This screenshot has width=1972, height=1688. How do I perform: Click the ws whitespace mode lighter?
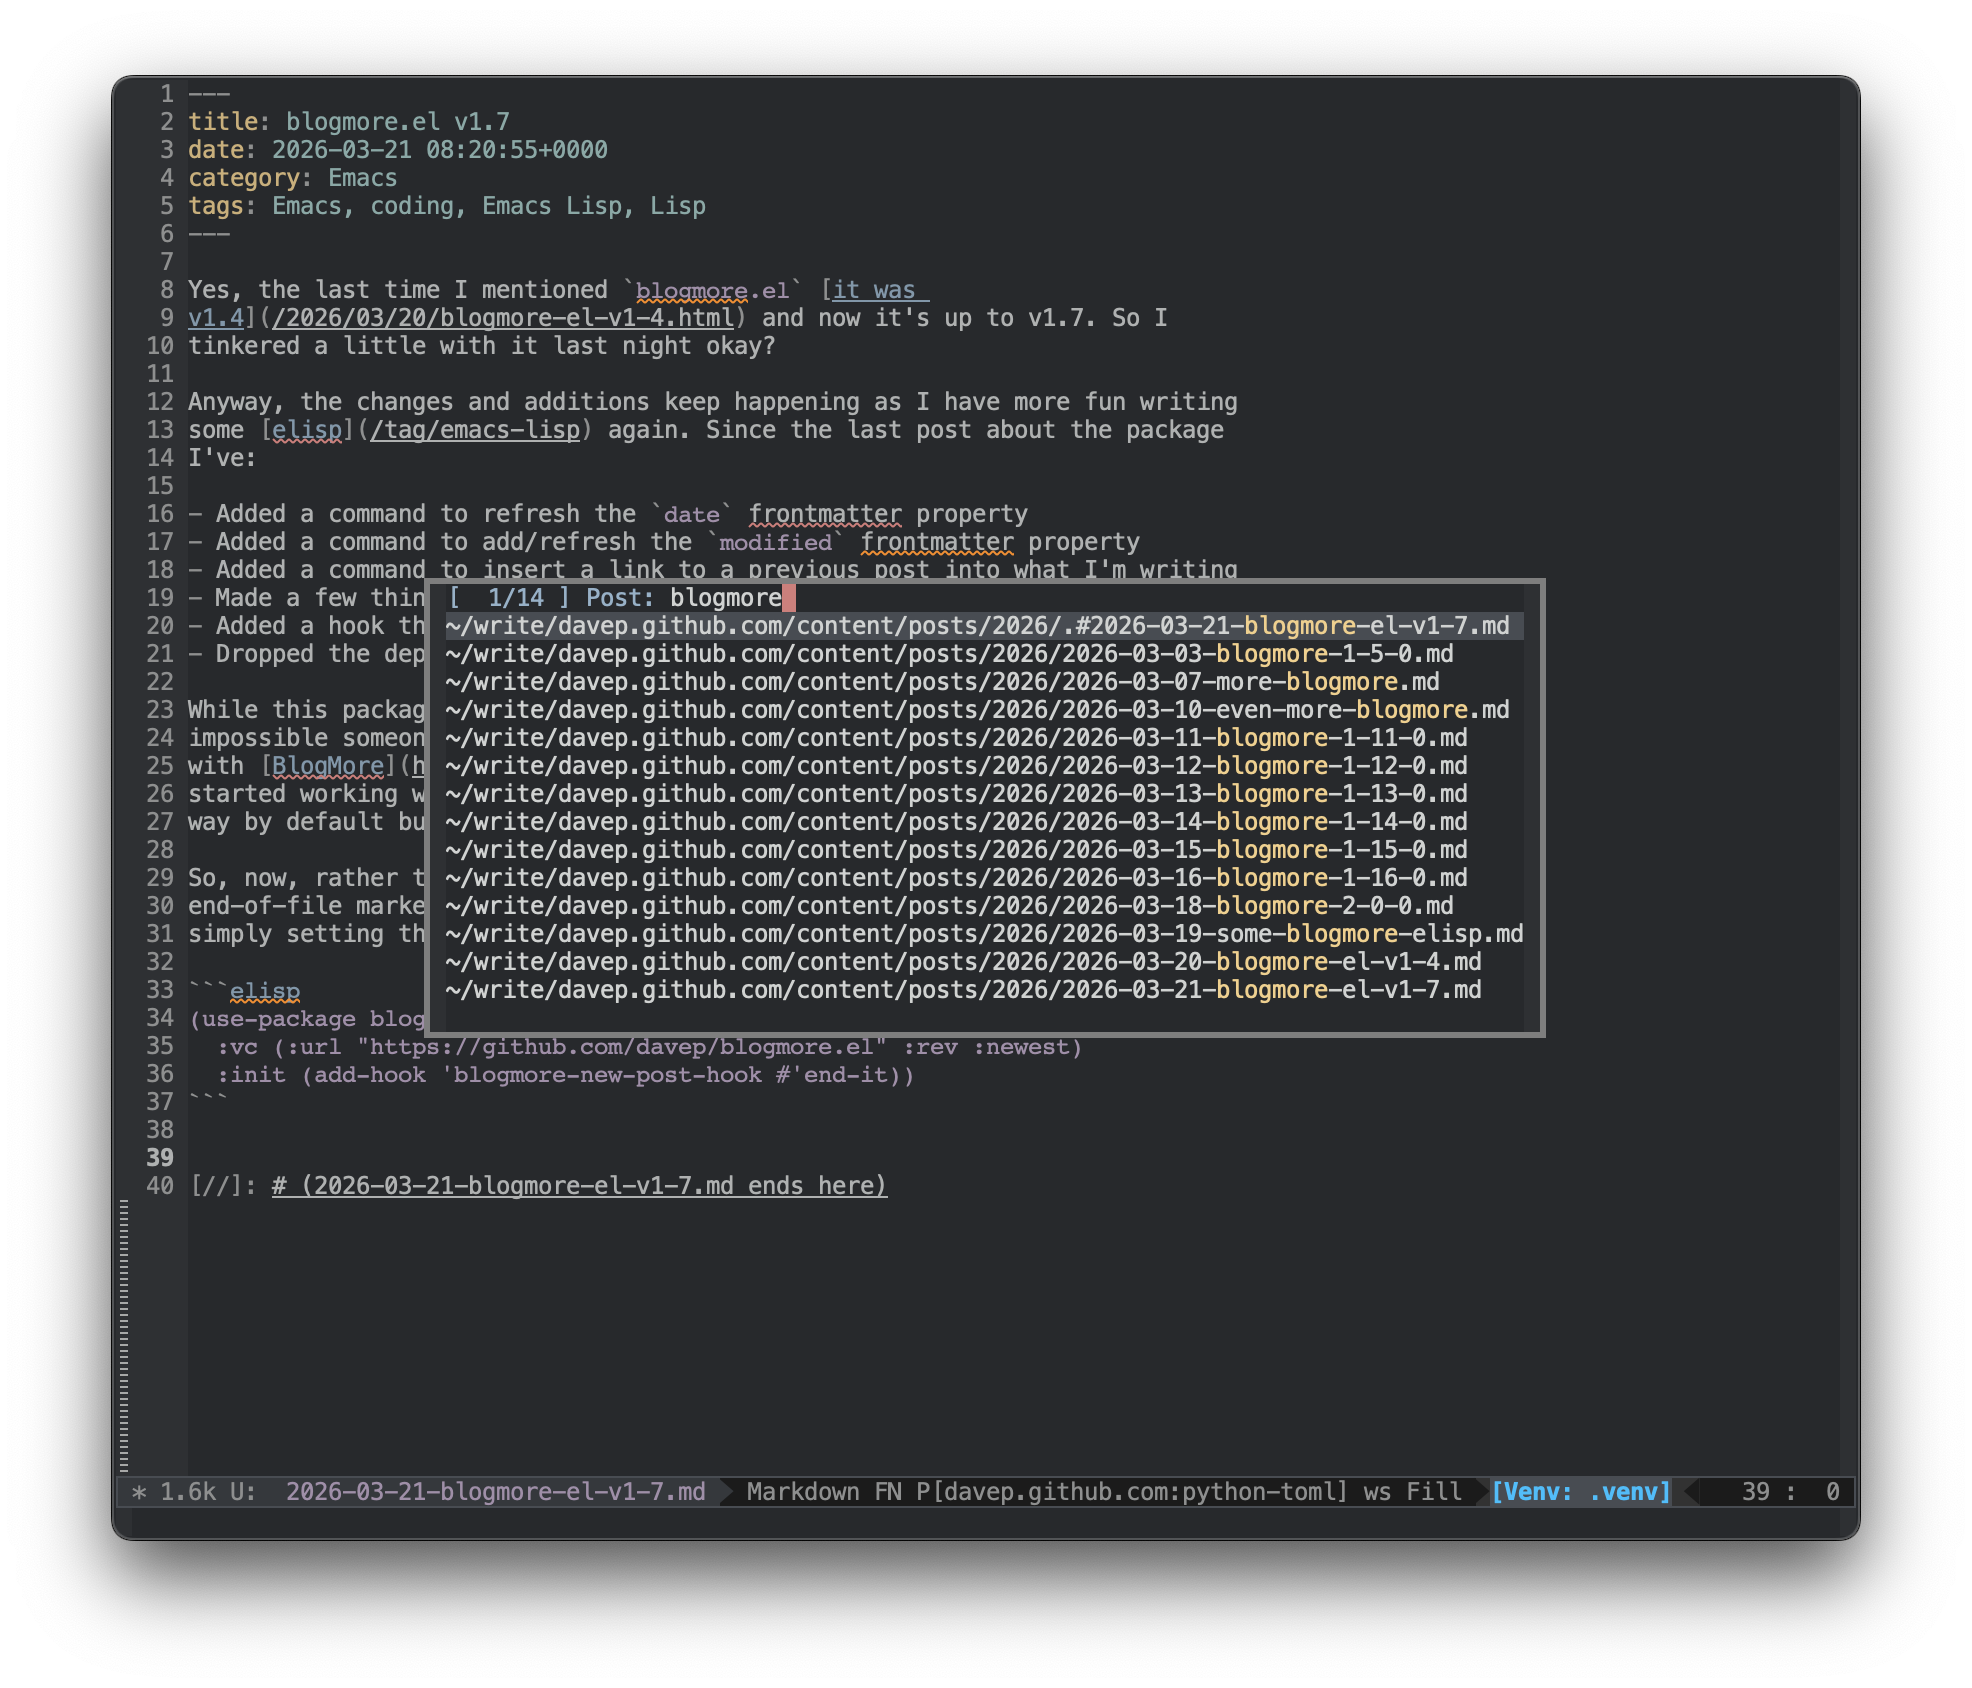[1377, 1492]
